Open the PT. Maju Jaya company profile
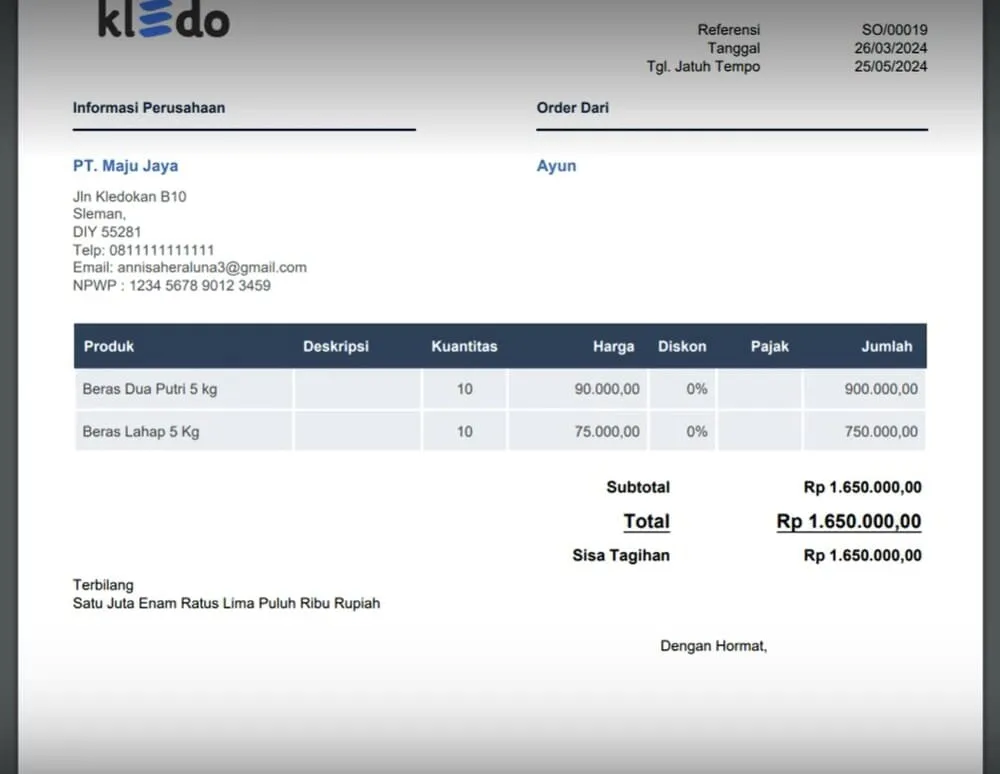The width and height of the screenshot is (1000, 774). (x=125, y=166)
